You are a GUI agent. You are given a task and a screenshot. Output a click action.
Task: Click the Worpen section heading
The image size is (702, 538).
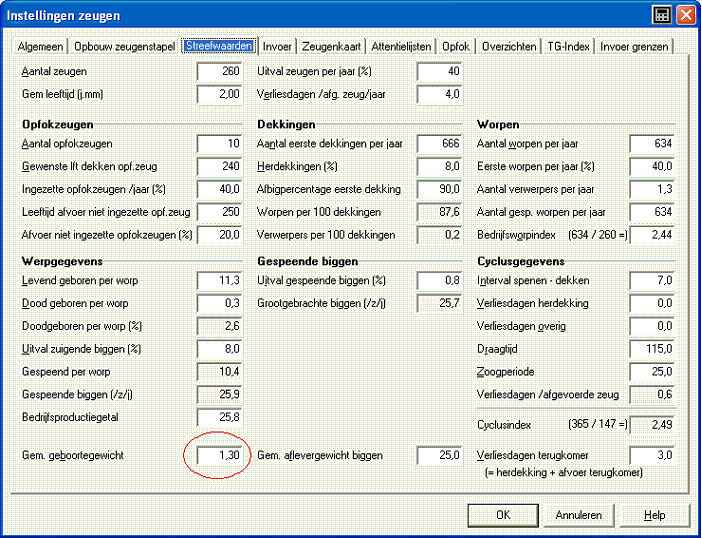coord(498,124)
